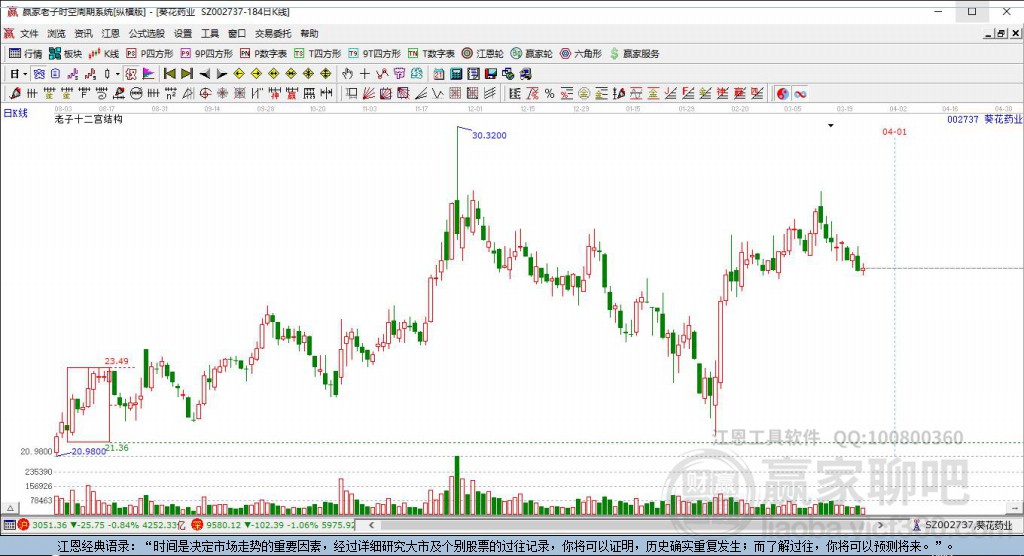Click the pink flag icon in toolbar
The image size is (1024, 556).
148,74
